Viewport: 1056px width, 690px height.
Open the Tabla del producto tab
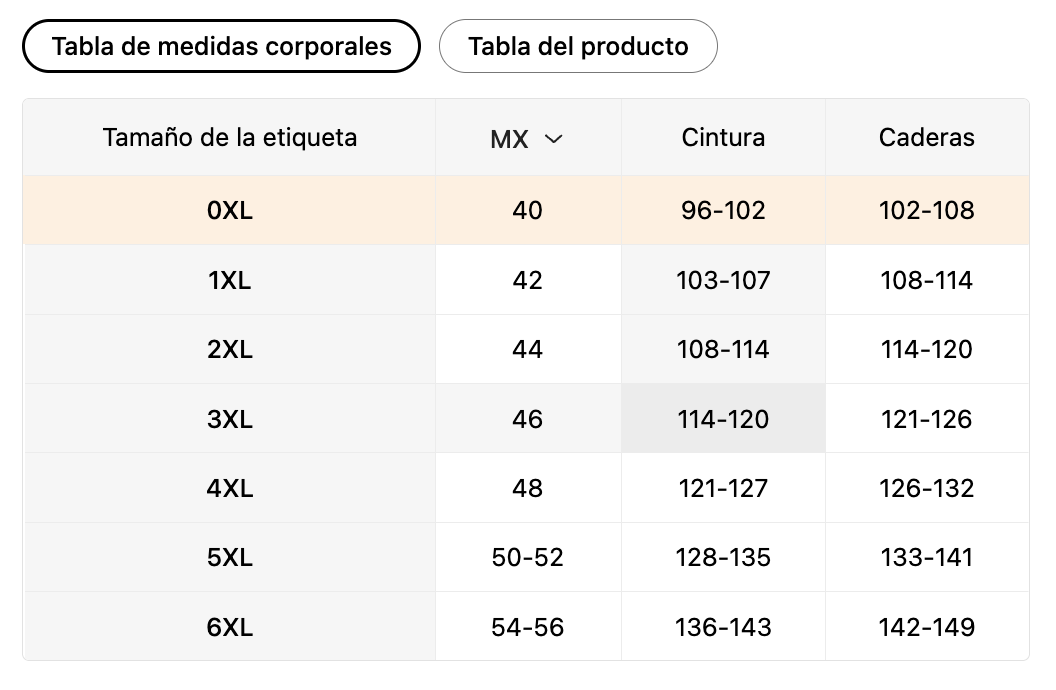click(x=578, y=46)
